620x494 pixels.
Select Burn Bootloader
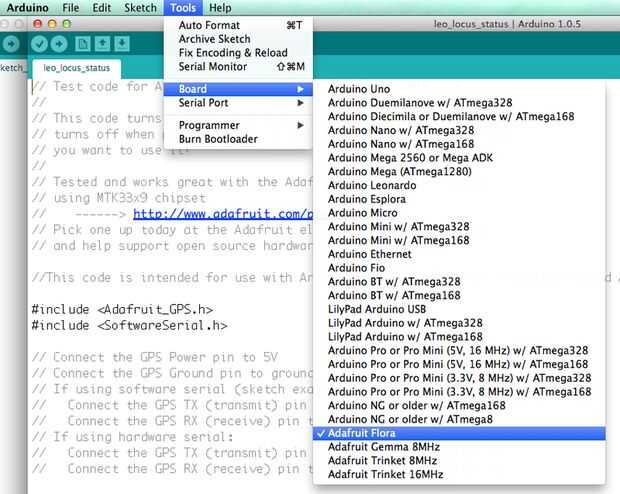[238, 139]
